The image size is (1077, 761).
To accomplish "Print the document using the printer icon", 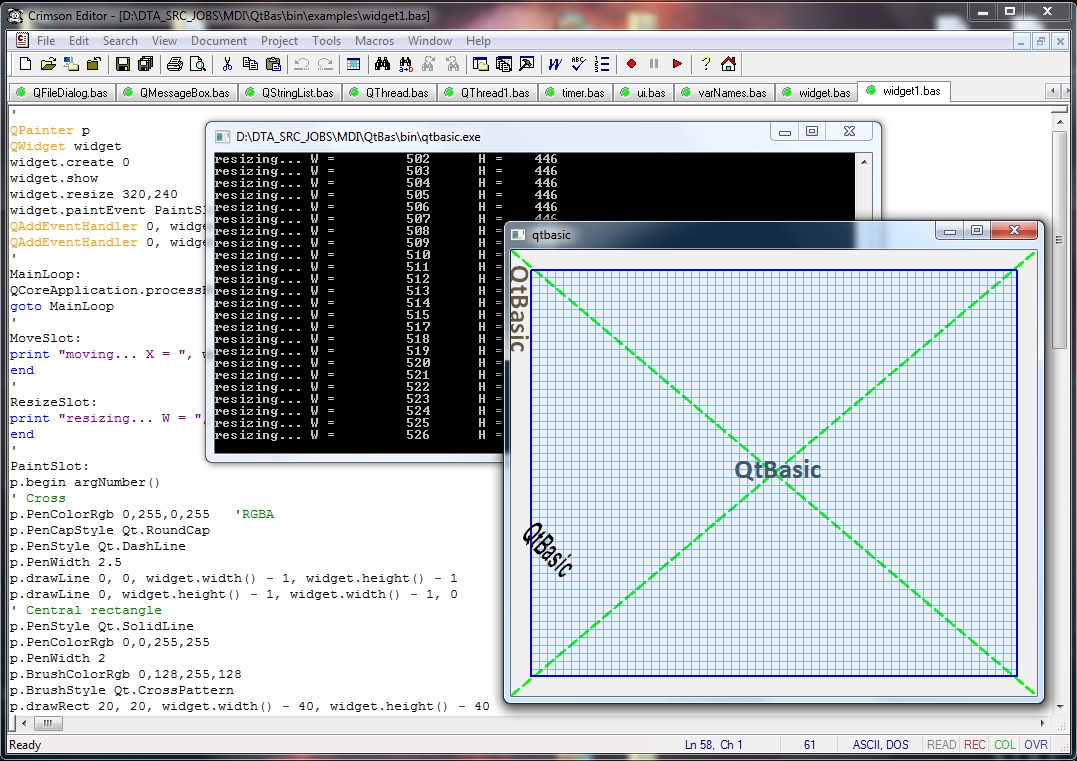I will [175, 64].
